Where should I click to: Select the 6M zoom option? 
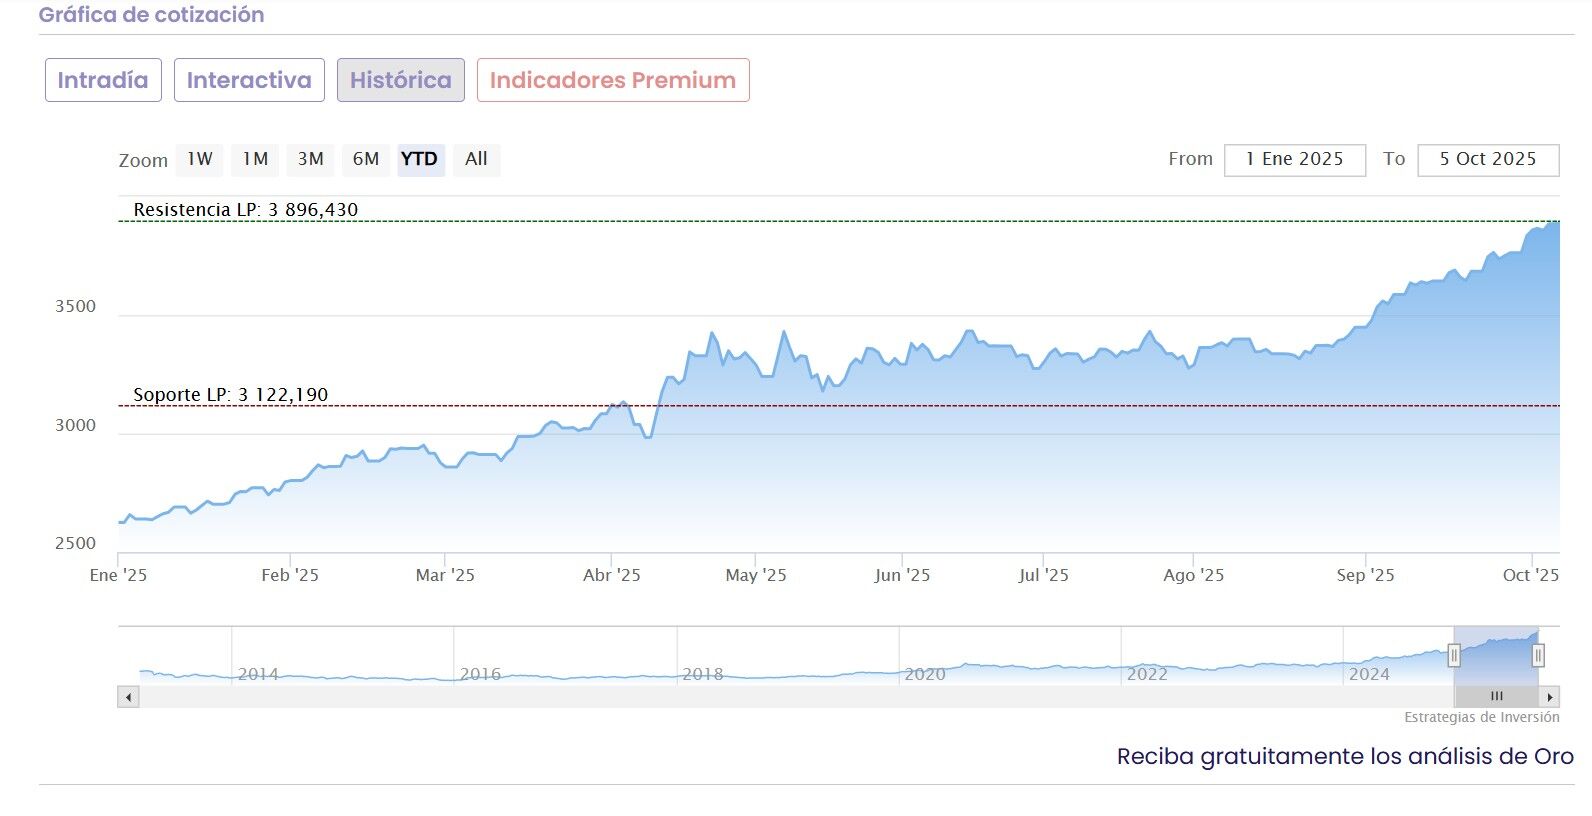(x=365, y=159)
